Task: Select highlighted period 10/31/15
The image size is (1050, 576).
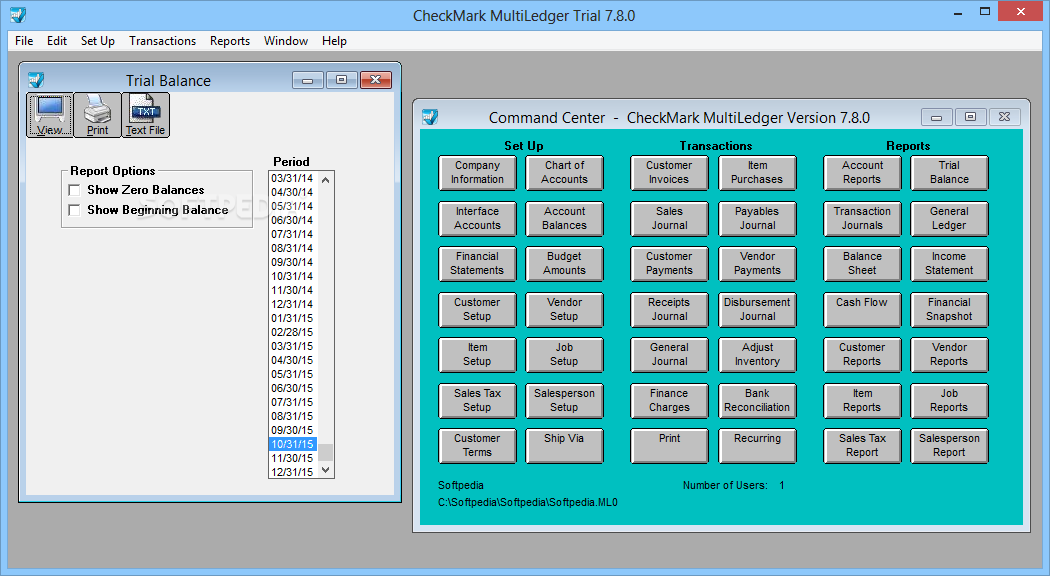Action: pos(292,444)
